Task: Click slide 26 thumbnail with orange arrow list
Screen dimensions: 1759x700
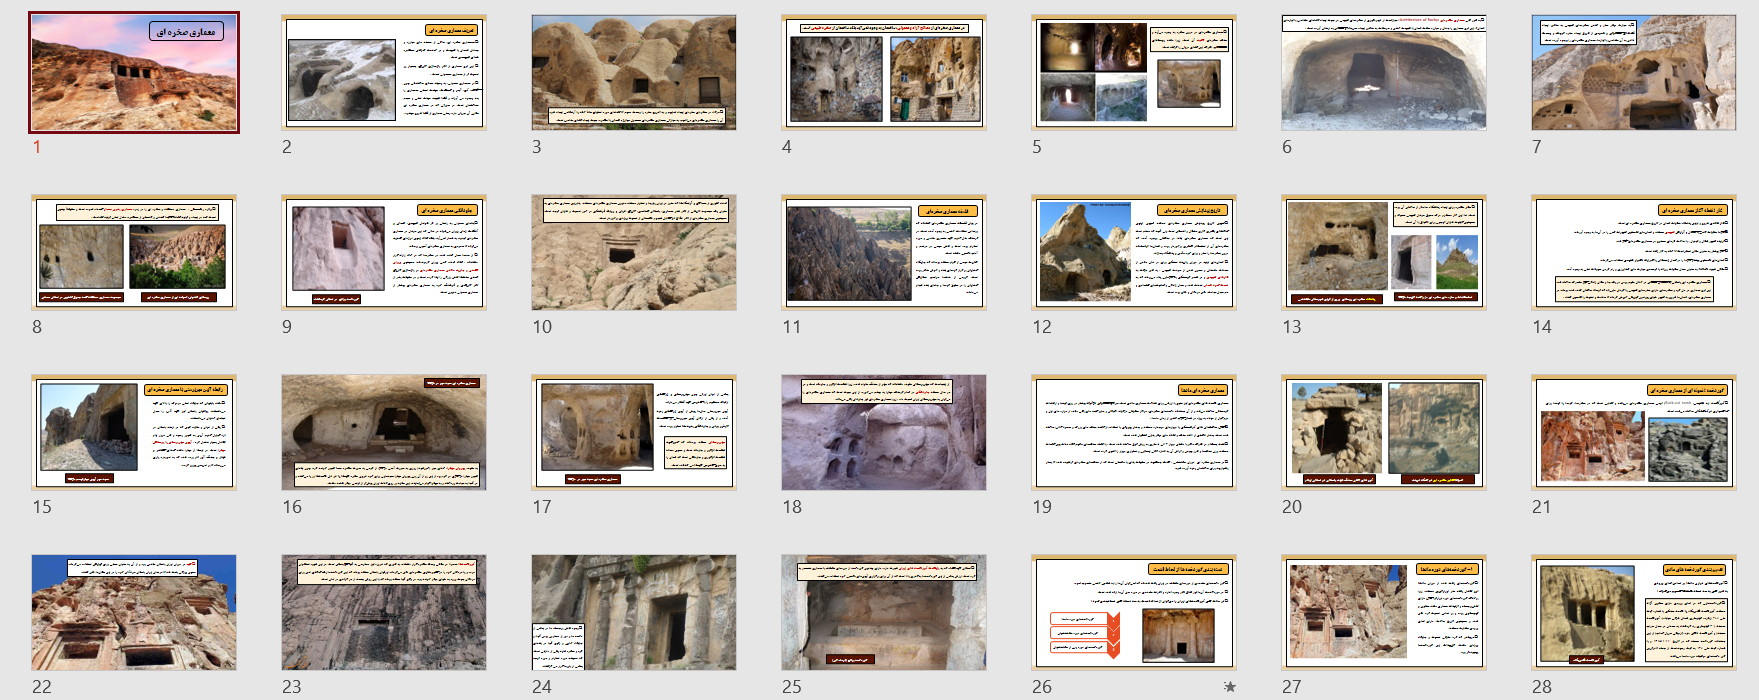Action: pyautogui.click(x=1134, y=612)
